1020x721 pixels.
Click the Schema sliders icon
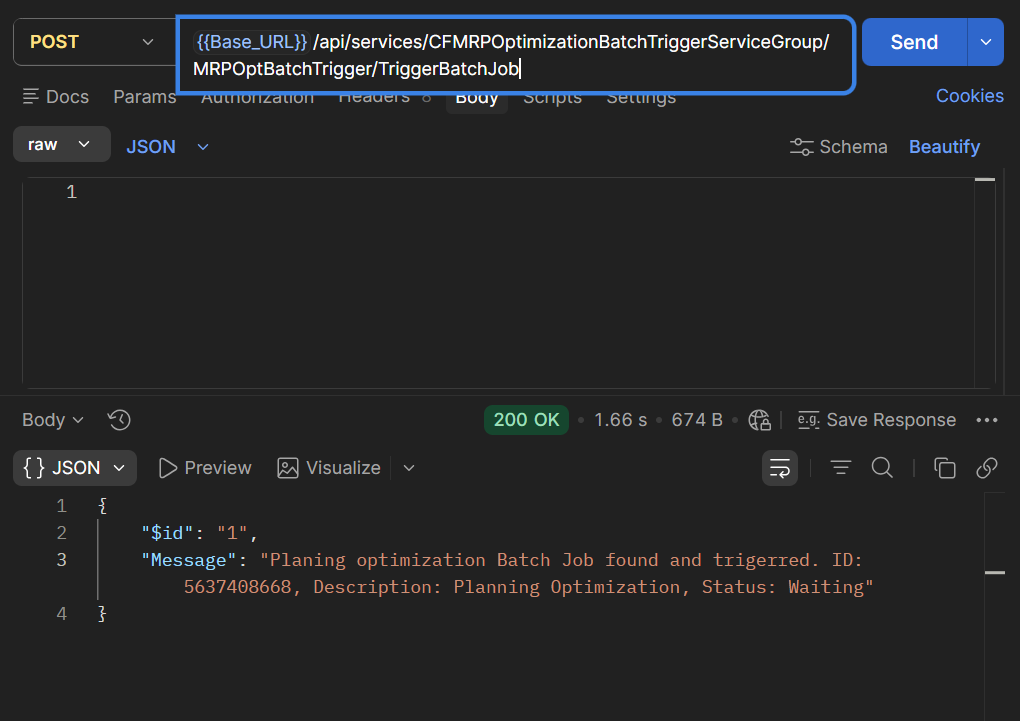click(x=801, y=147)
